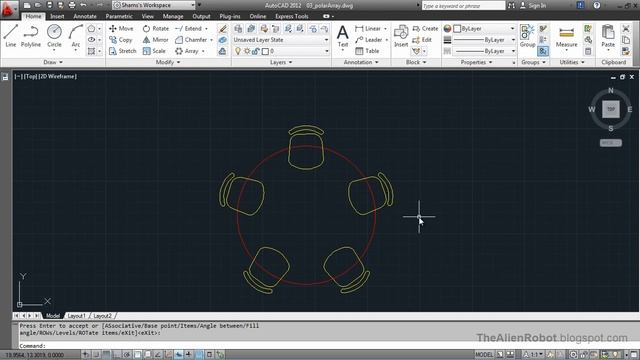
Task: Switch to the Output ribbon tab
Action: pyautogui.click(x=201, y=16)
